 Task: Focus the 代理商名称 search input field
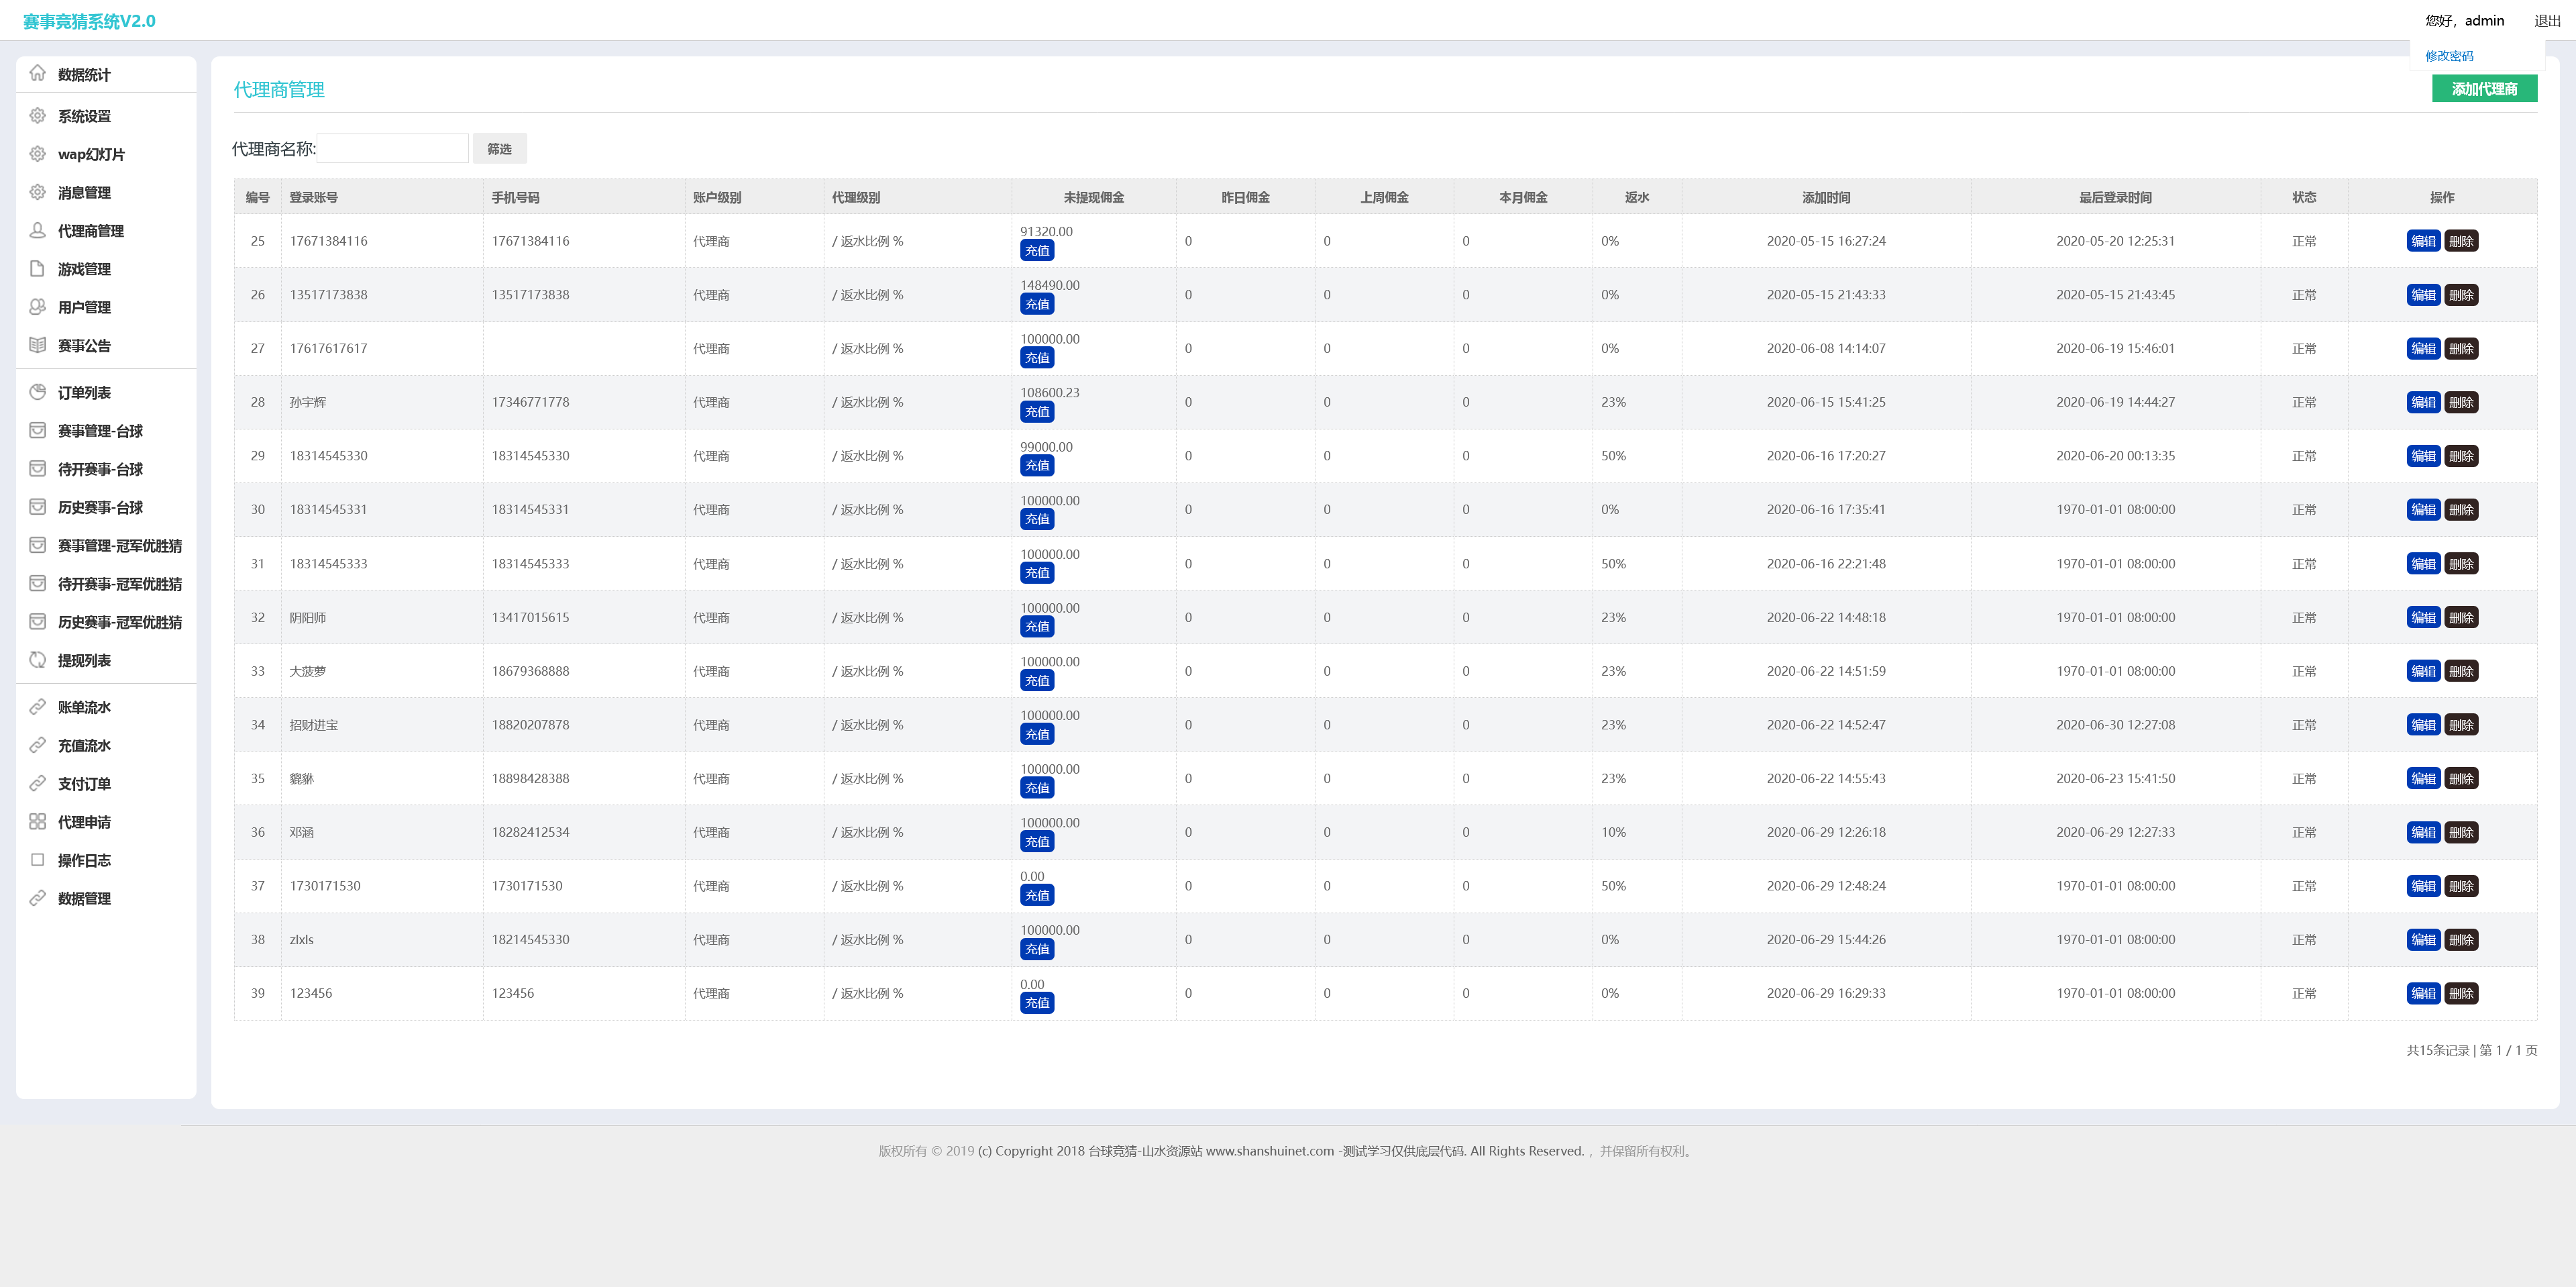point(392,148)
